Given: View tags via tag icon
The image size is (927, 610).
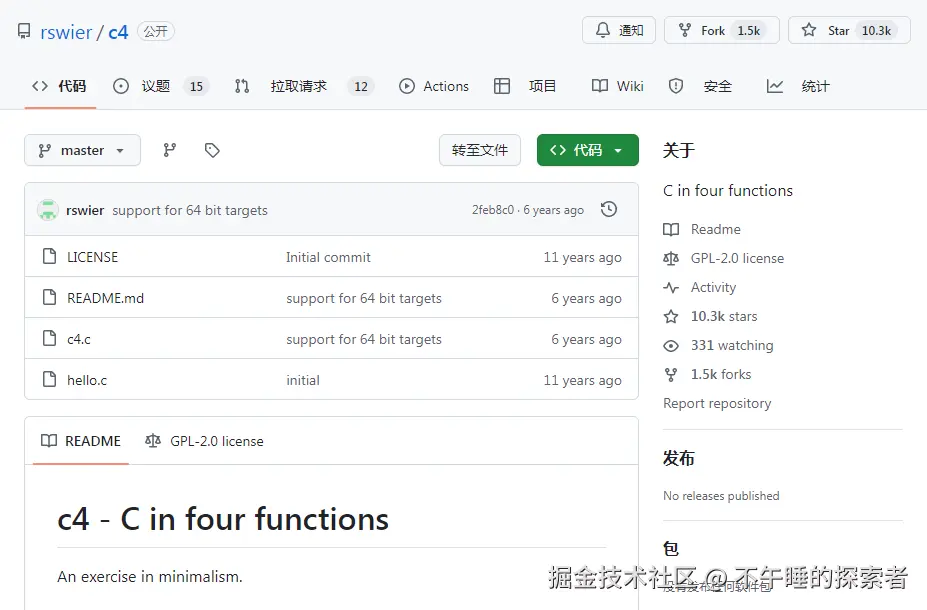Looking at the screenshot, I should [x=212, y=150].
